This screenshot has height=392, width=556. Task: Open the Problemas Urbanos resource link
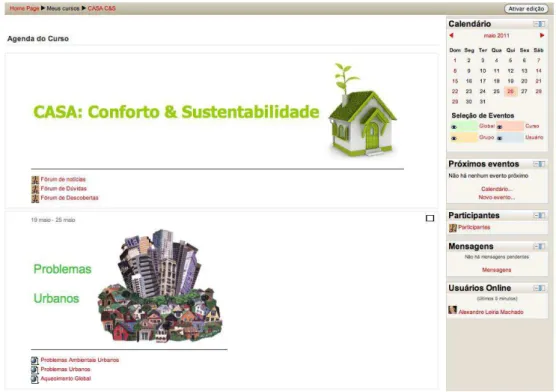[x=65, y=369]
